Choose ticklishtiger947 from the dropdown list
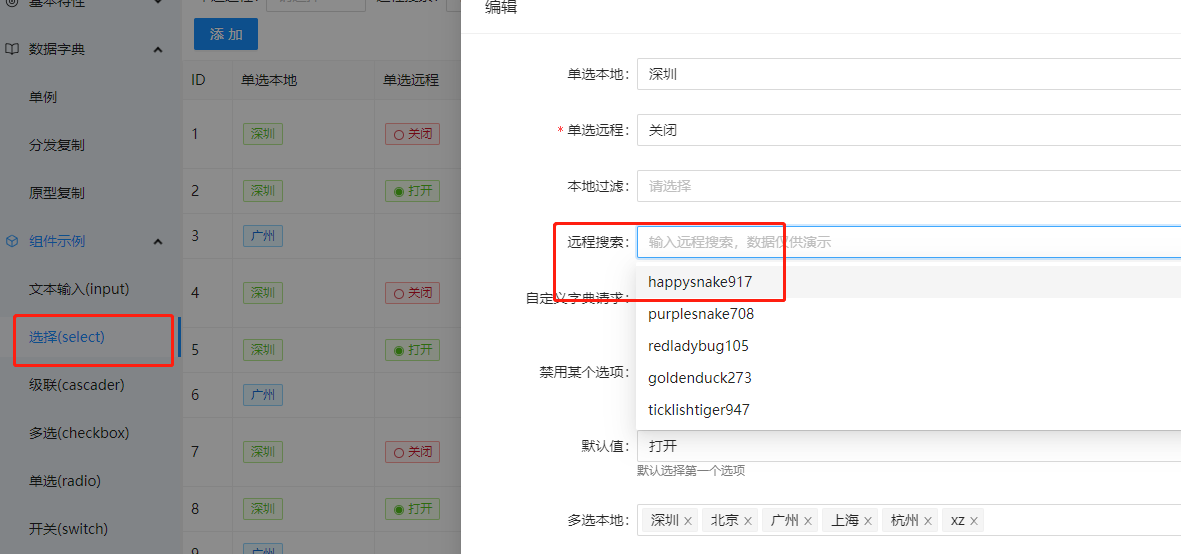 pos(908,410)
